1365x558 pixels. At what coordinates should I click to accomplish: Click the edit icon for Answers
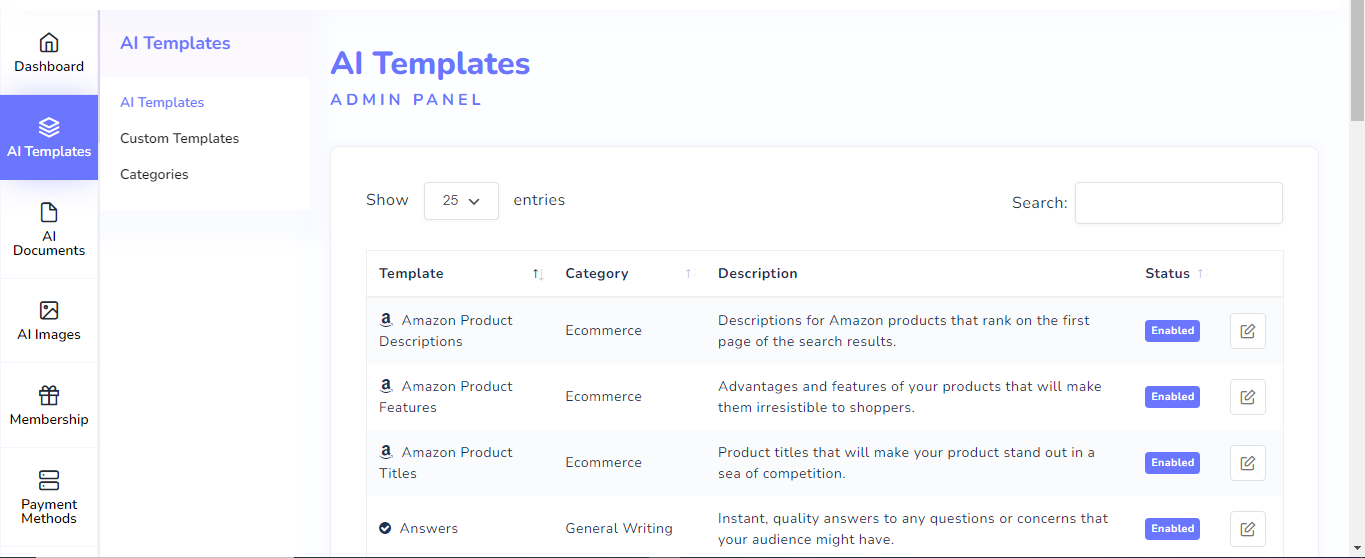click(x=1247, y=529)
